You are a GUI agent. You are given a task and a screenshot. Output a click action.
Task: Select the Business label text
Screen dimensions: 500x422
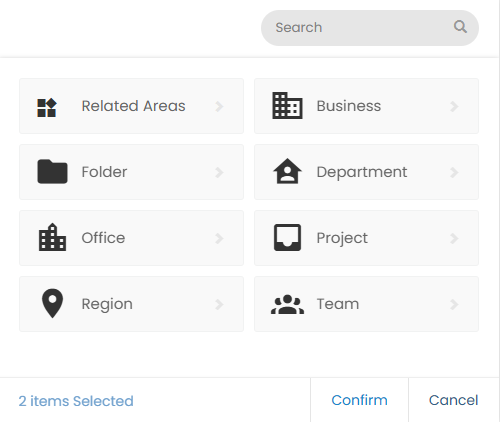pos(349,106)
